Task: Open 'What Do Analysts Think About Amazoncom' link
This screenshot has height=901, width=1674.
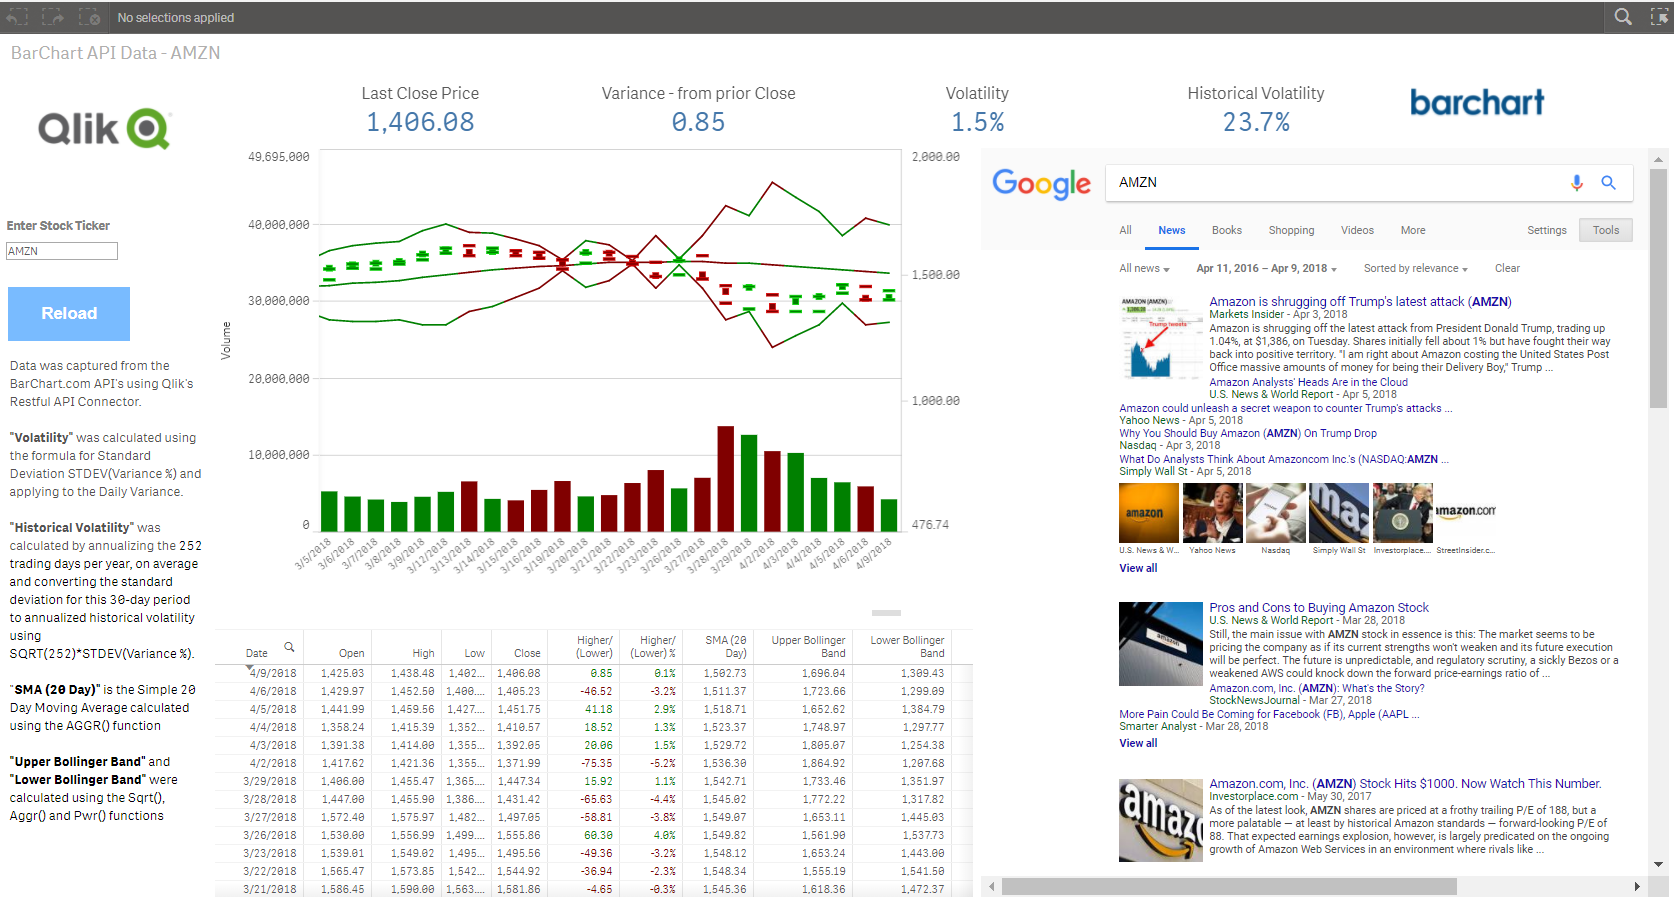Action: click(1283, 459)
